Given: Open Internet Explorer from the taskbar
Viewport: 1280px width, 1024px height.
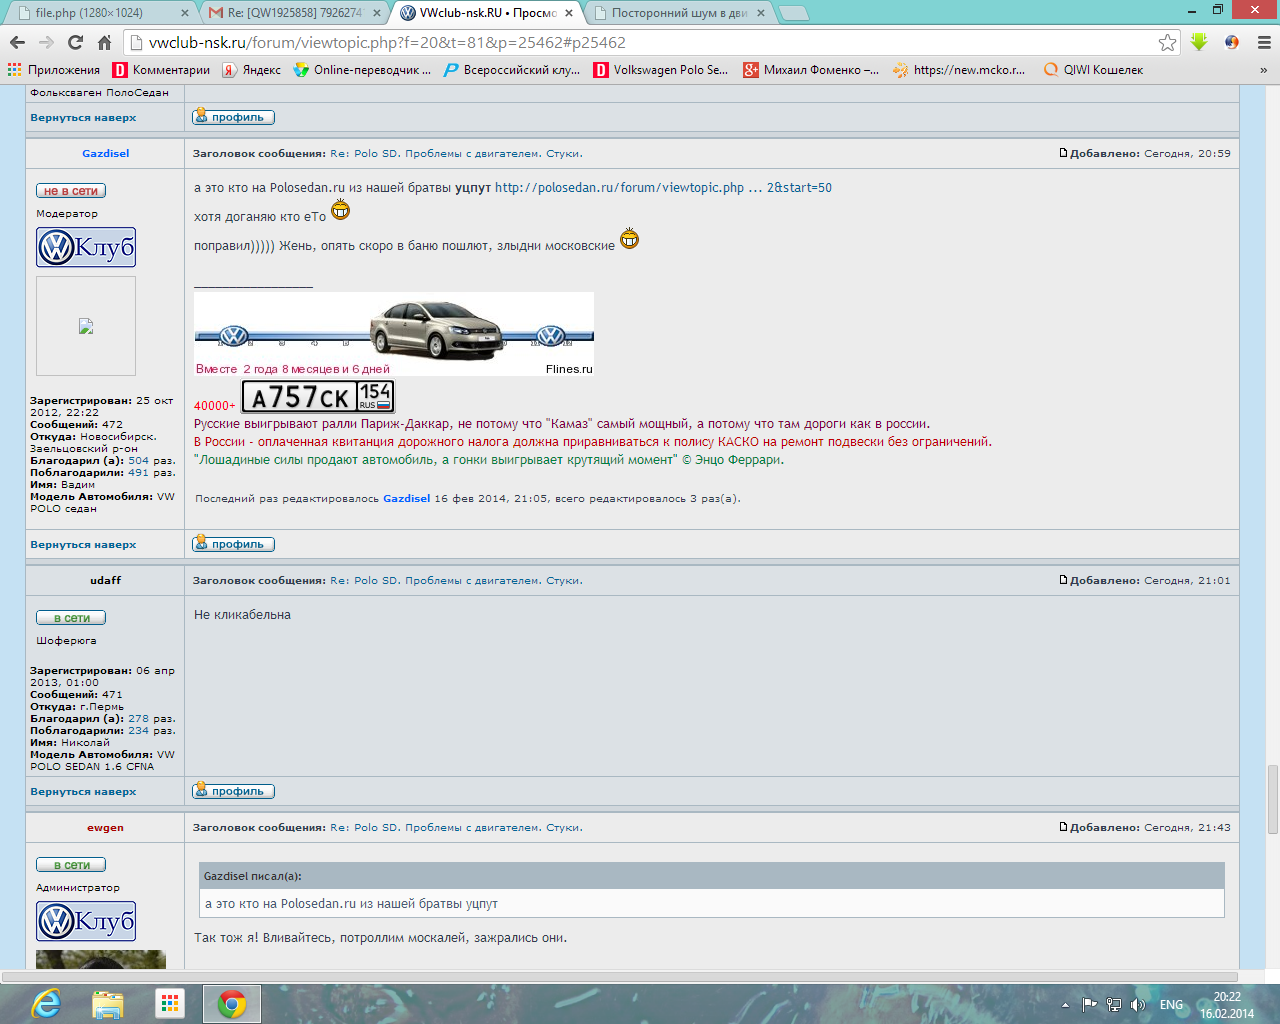Looking at the screenshot, I should [46, 1003].
